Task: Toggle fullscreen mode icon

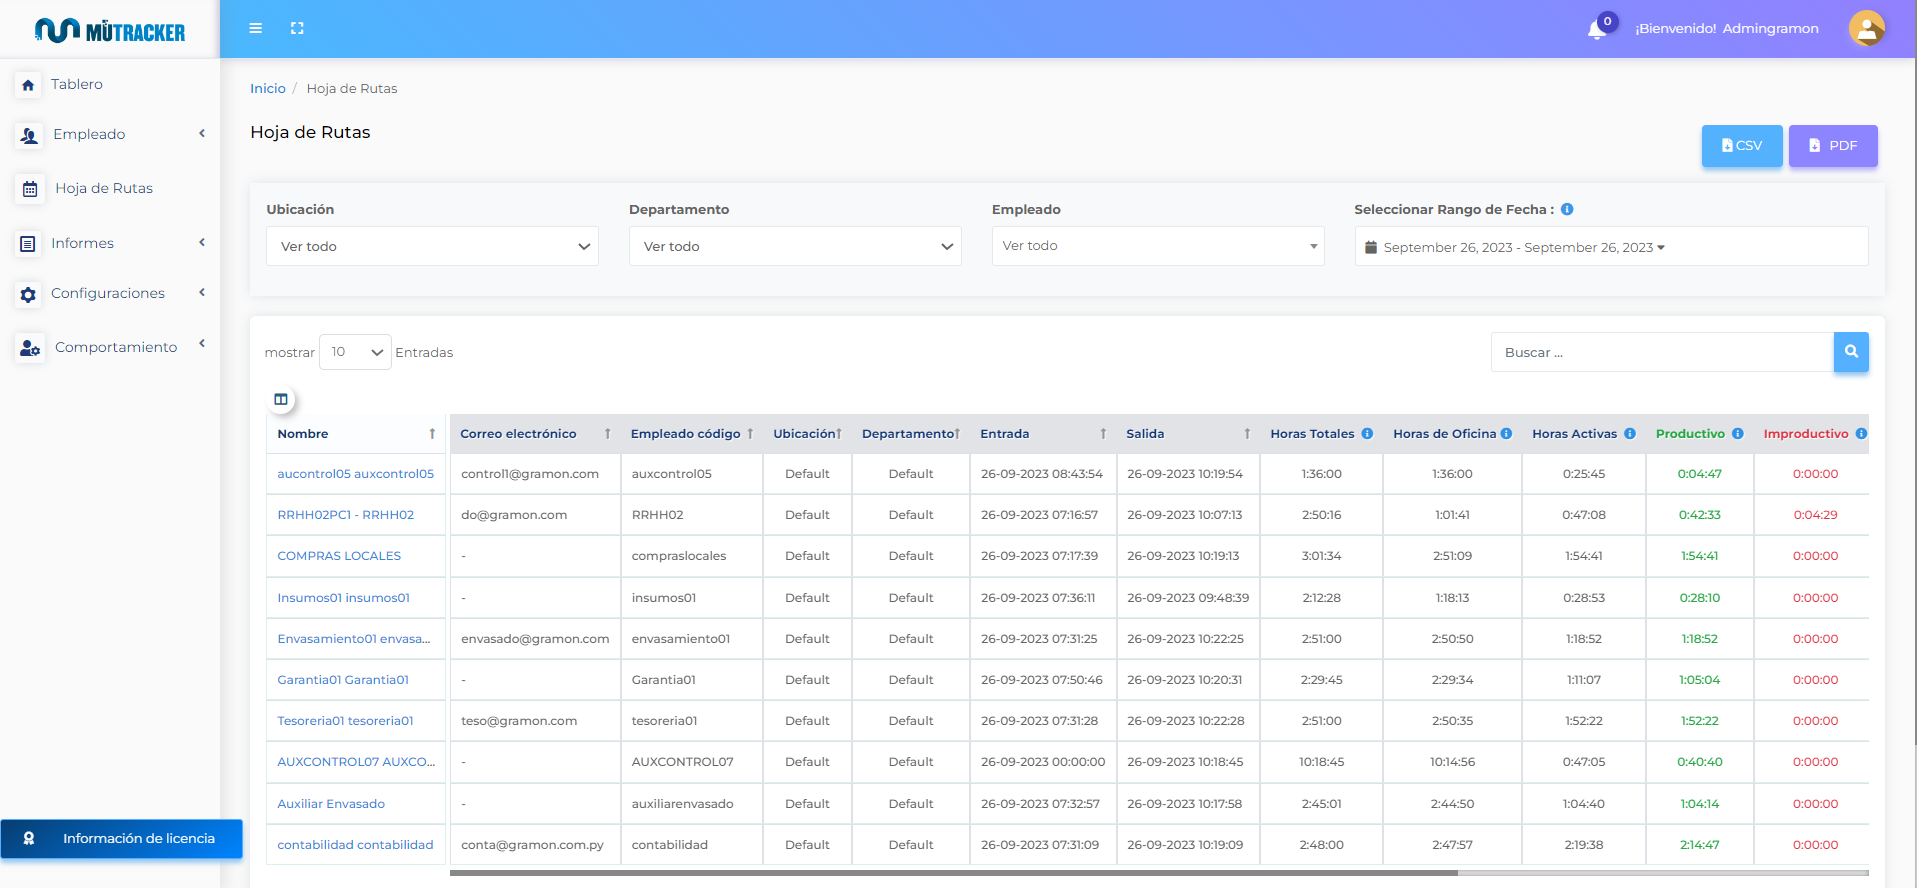Action: [x=297, y=28]
